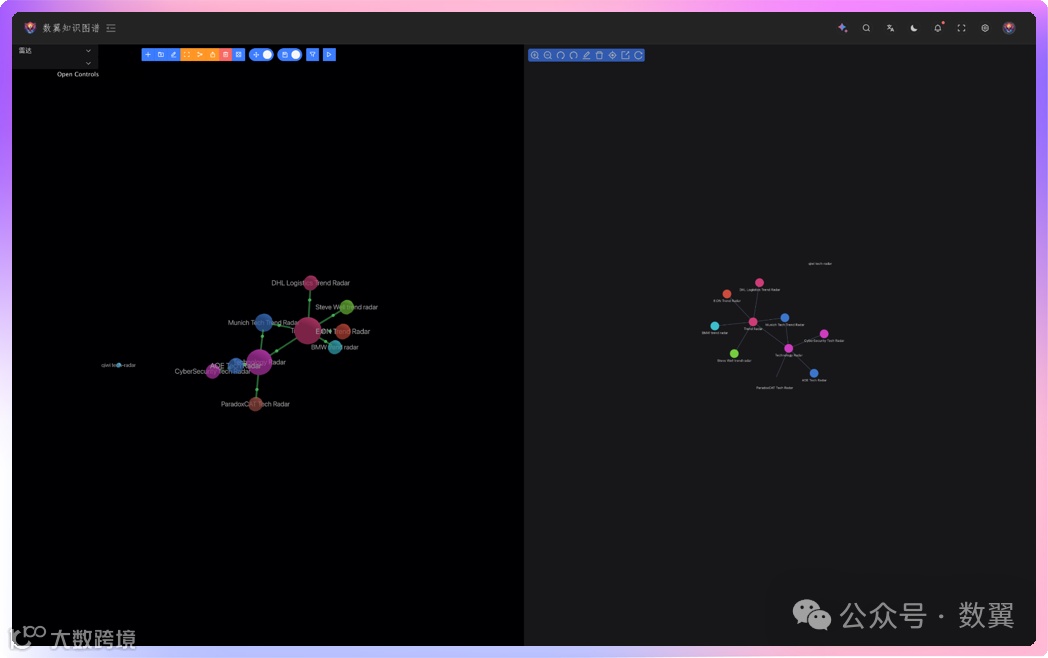Enter fullscreen mode from the header

[x=961, y=28]
